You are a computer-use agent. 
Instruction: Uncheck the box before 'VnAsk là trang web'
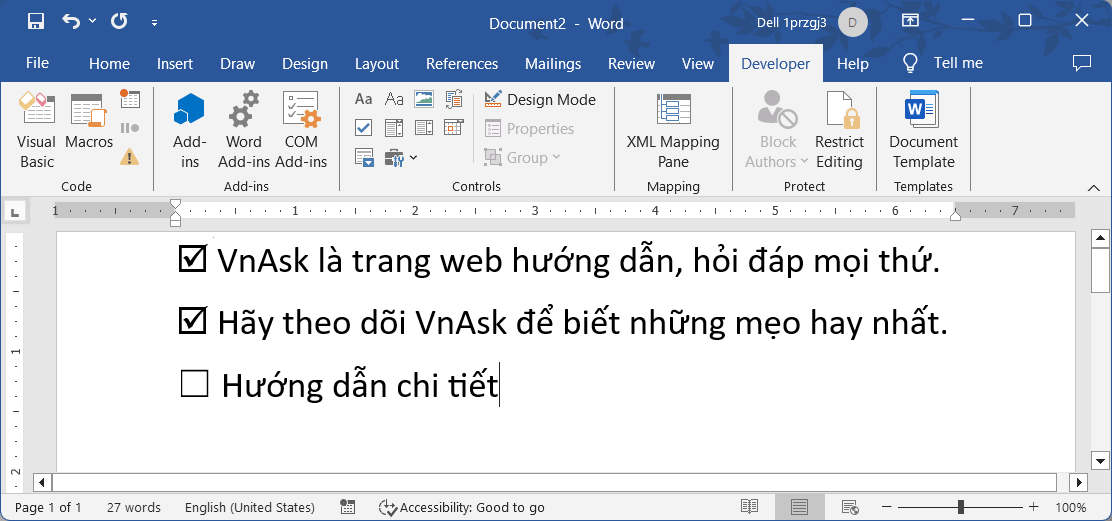[x=192, y=259]
